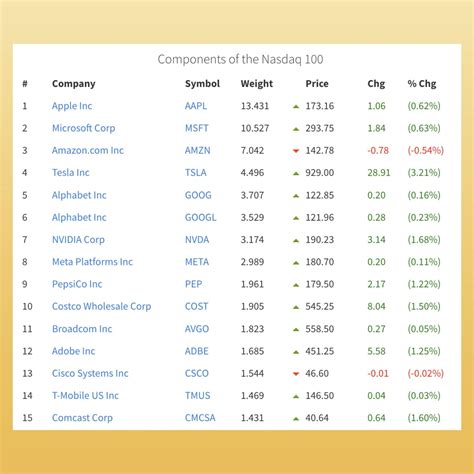Click the green up arrow beside Apple's price

click(296, 107)
